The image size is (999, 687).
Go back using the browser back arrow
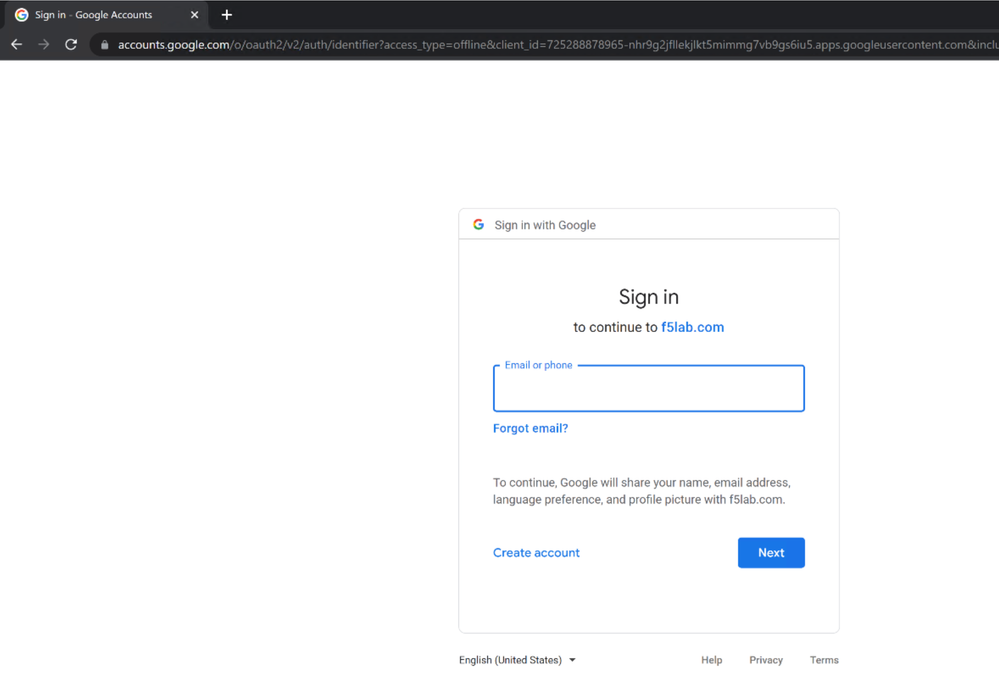[17, 45]
